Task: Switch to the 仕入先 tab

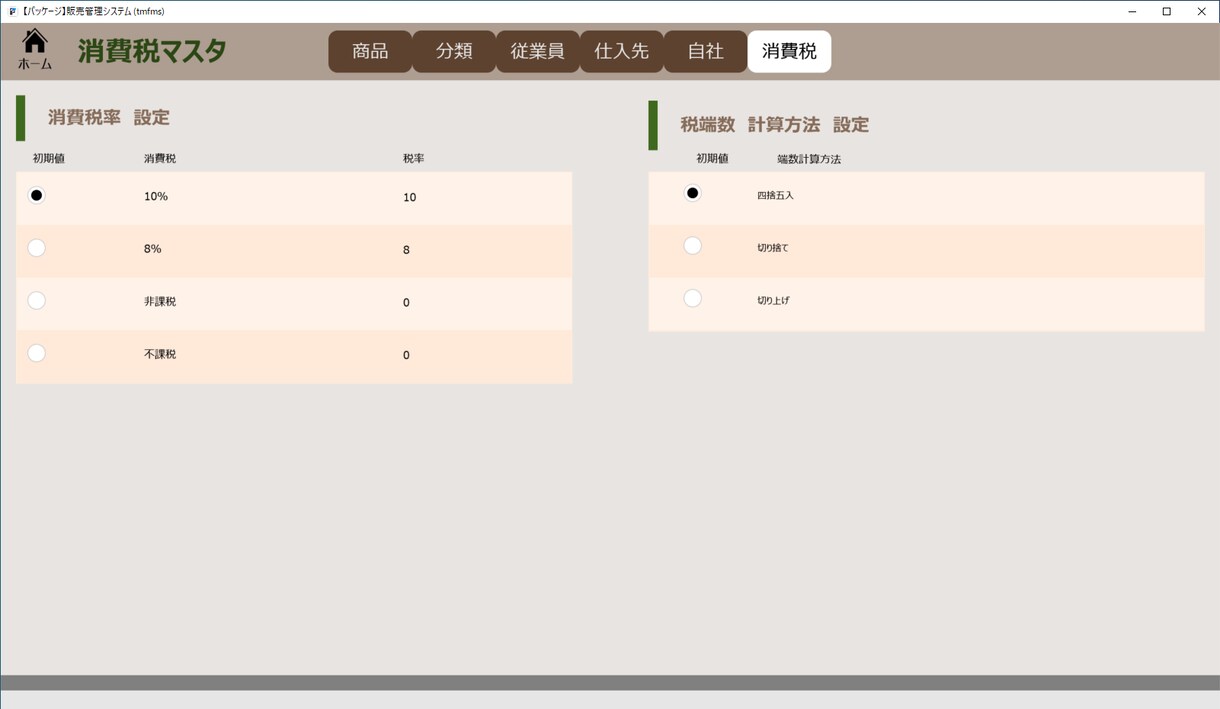Action: [622, 51]
